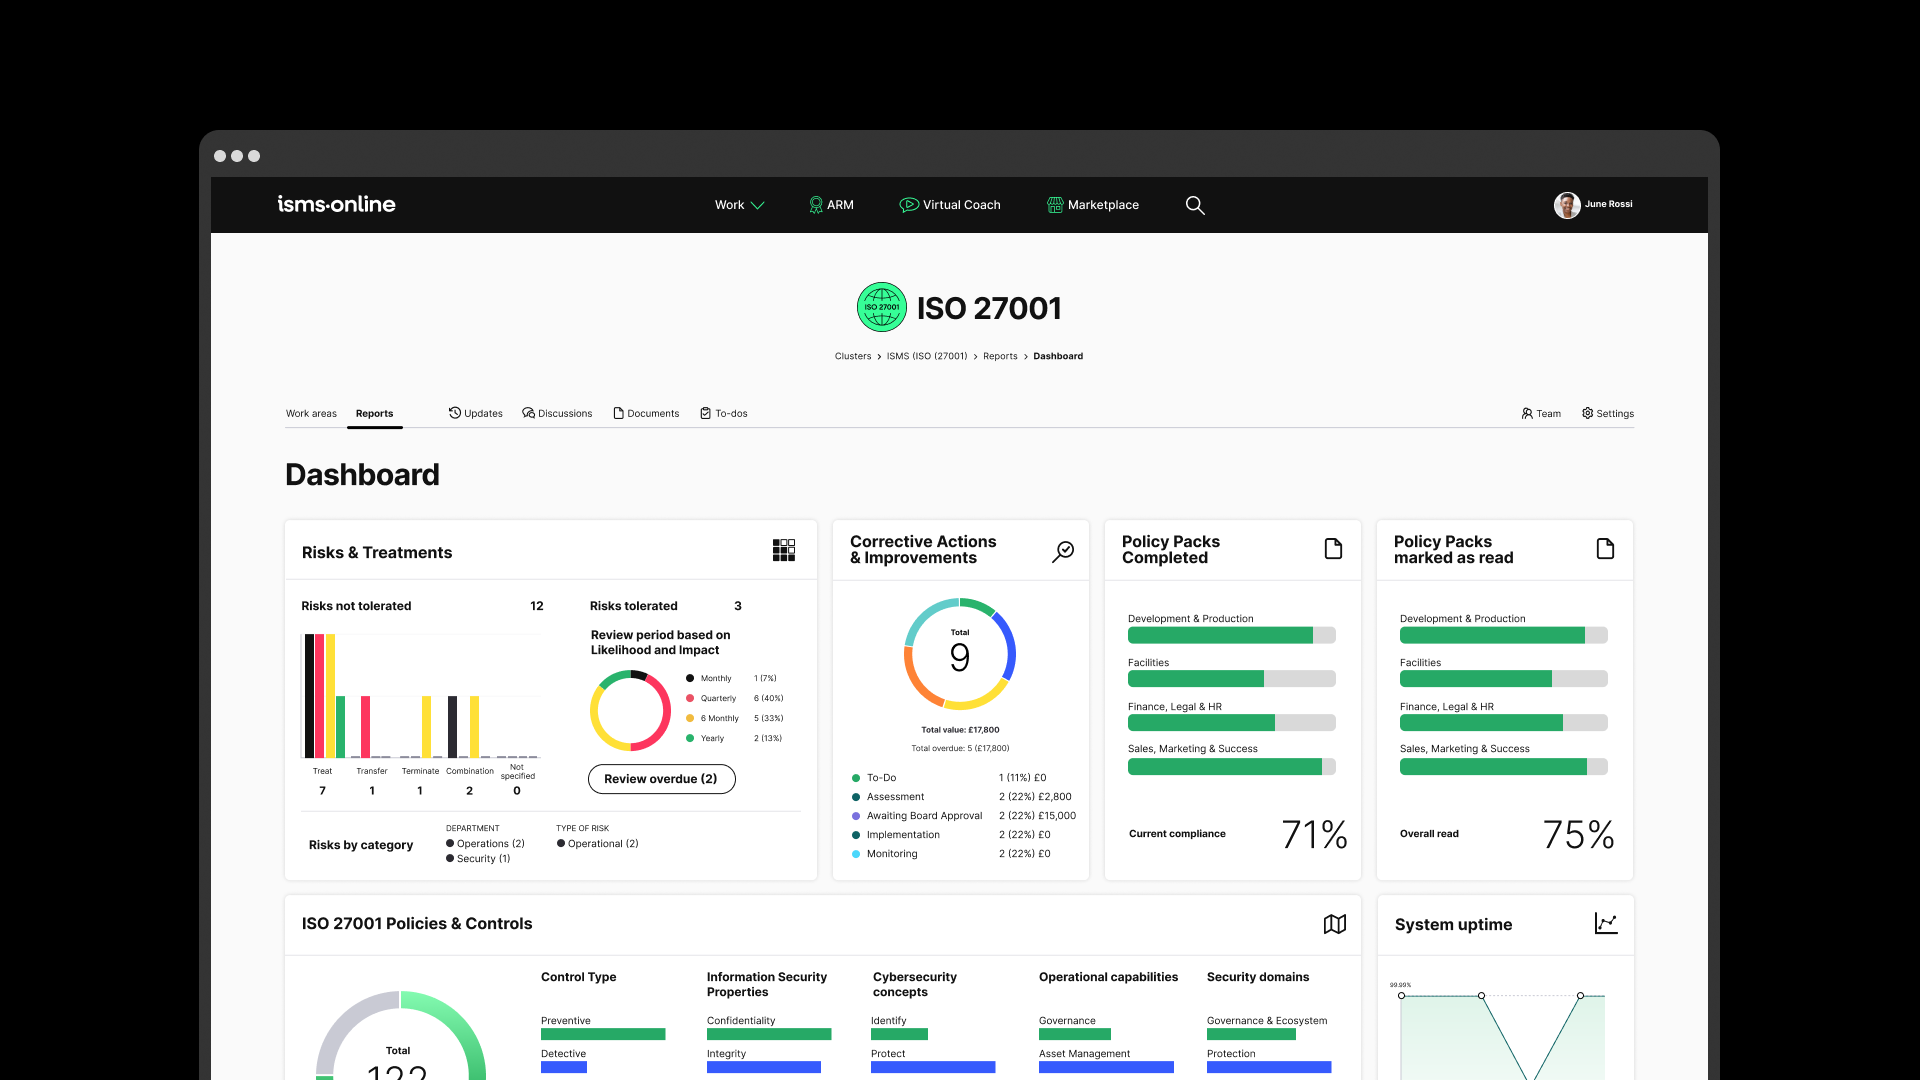Screen dimensions: 1920x1080
Task: Open the search magnifier icon
Action: (1195, 205)
